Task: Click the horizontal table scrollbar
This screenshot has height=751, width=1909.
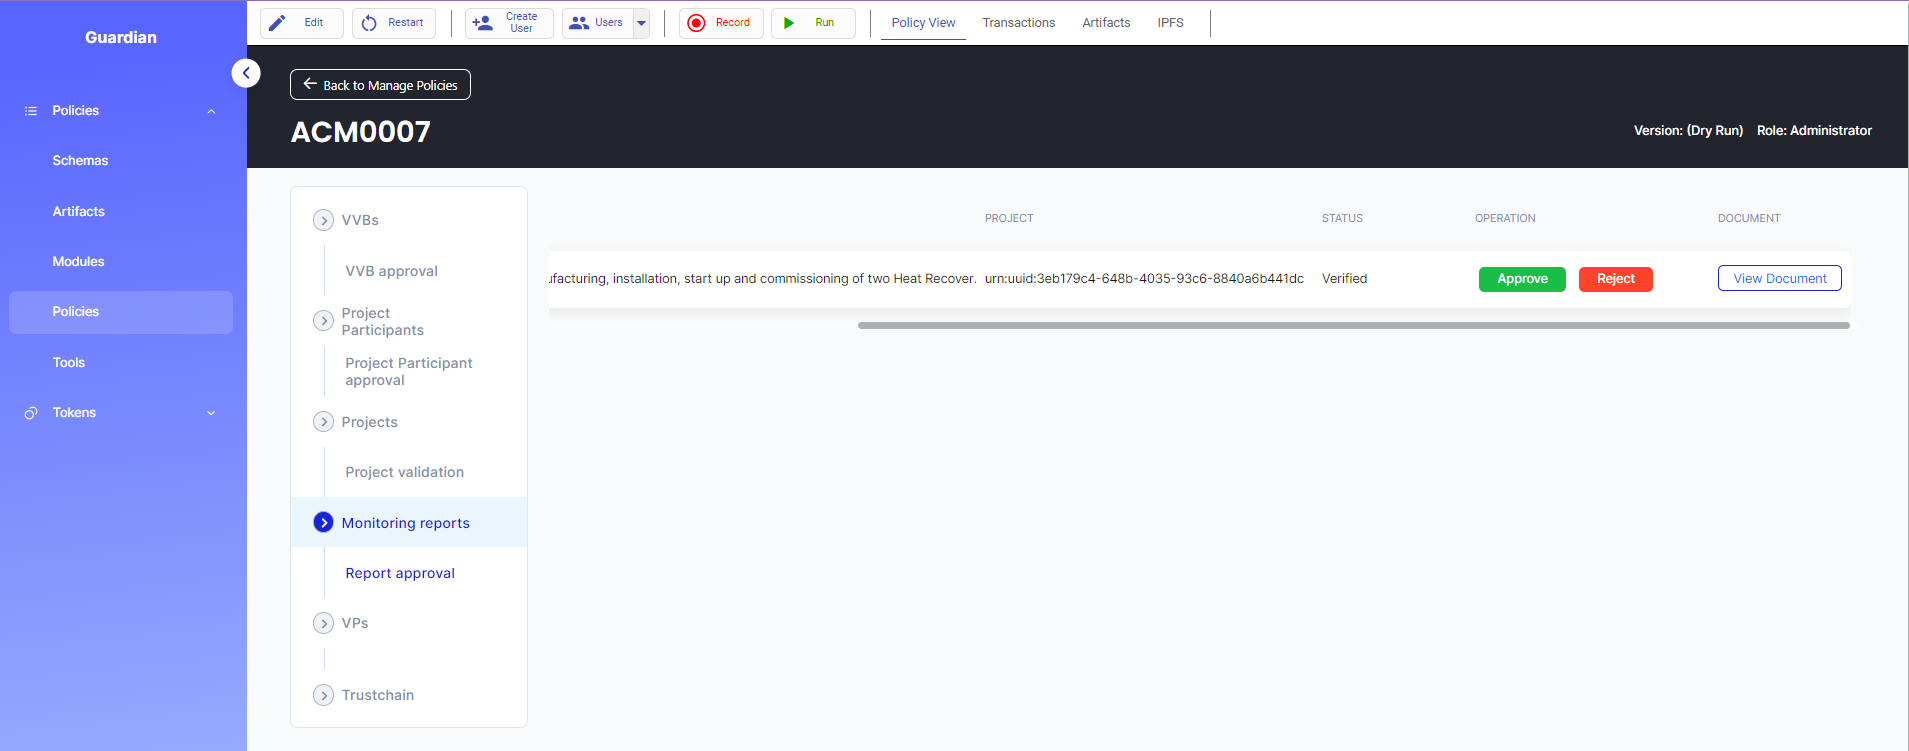Action: [1353, 325]
